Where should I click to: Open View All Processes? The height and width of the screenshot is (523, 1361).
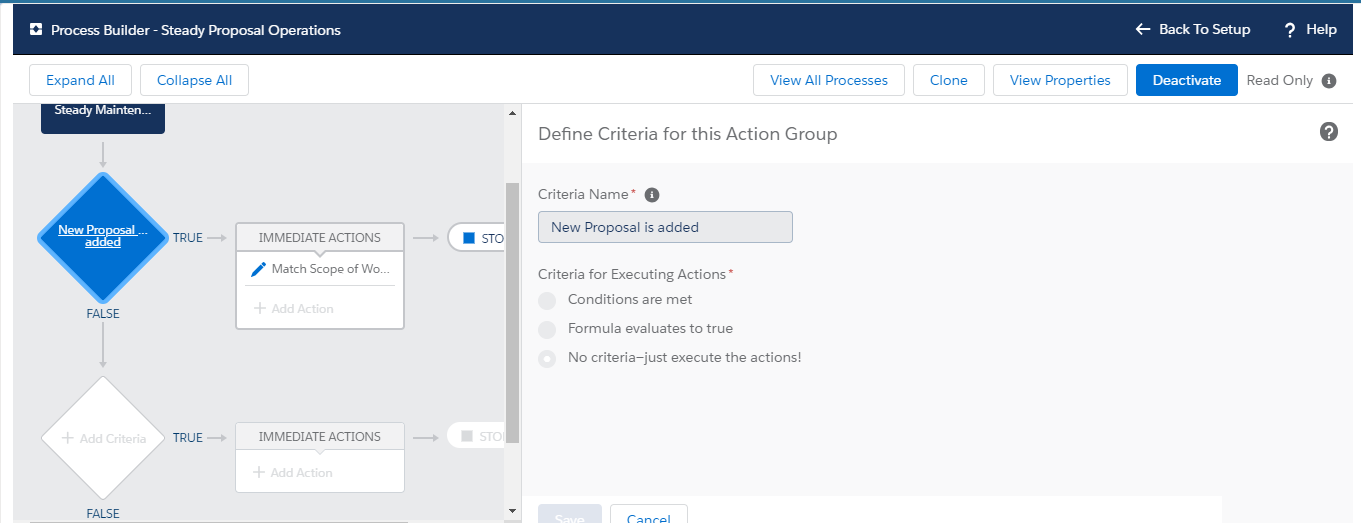tap(828, 81)
